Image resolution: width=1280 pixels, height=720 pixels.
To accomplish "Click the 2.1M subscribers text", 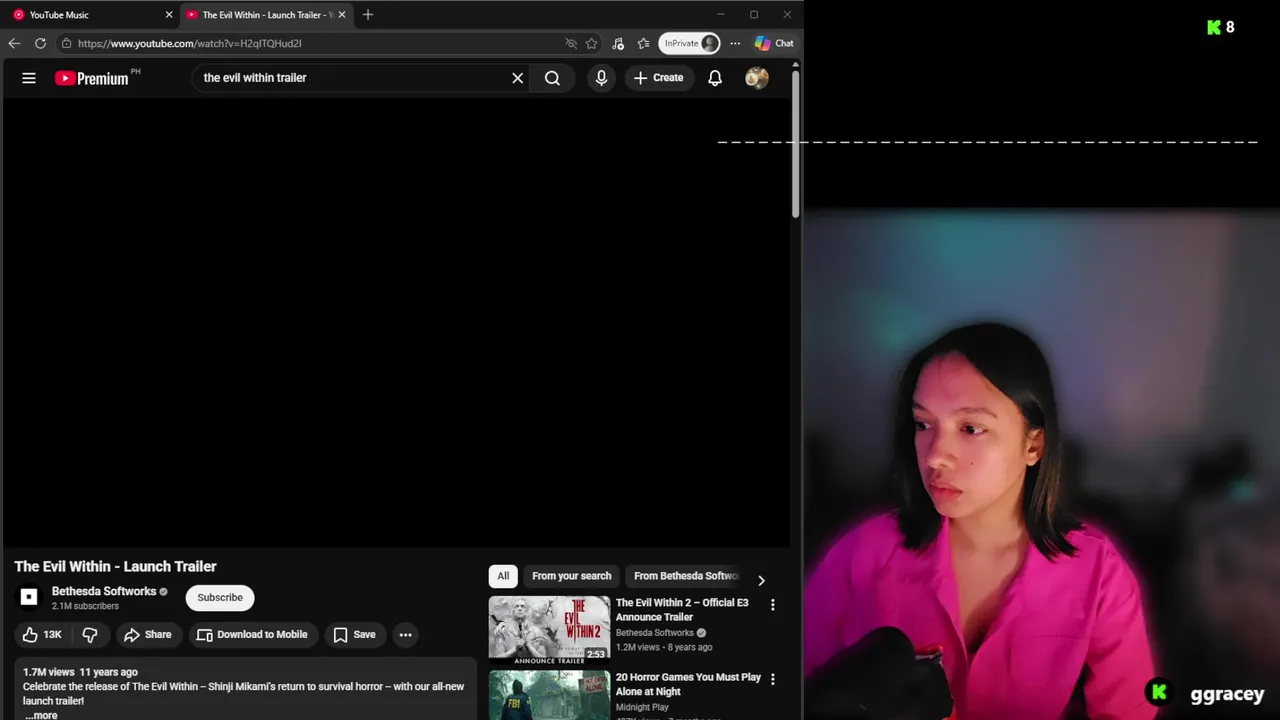I will (85, 606).
